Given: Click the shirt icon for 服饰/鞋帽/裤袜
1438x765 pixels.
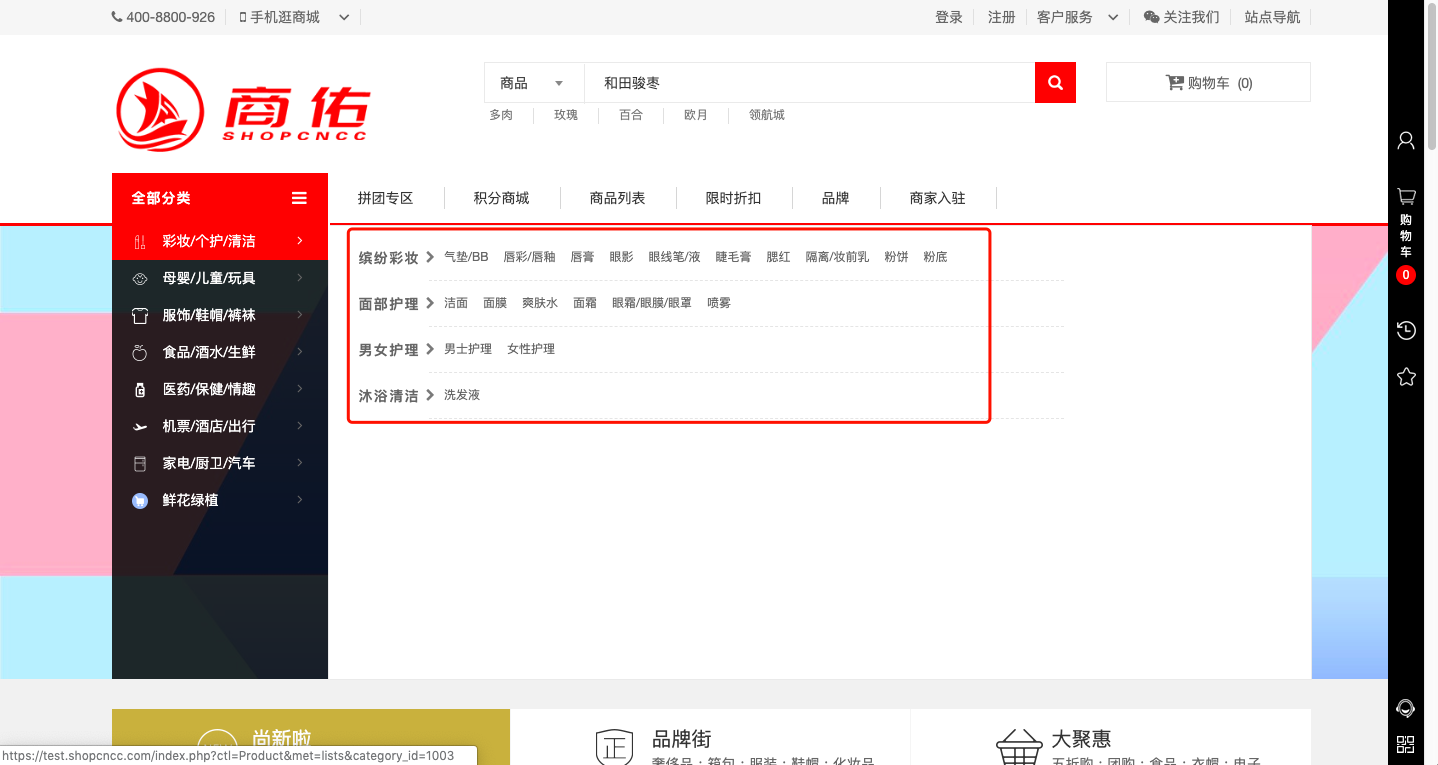Looking at the screenshot, I should point(140,315).
